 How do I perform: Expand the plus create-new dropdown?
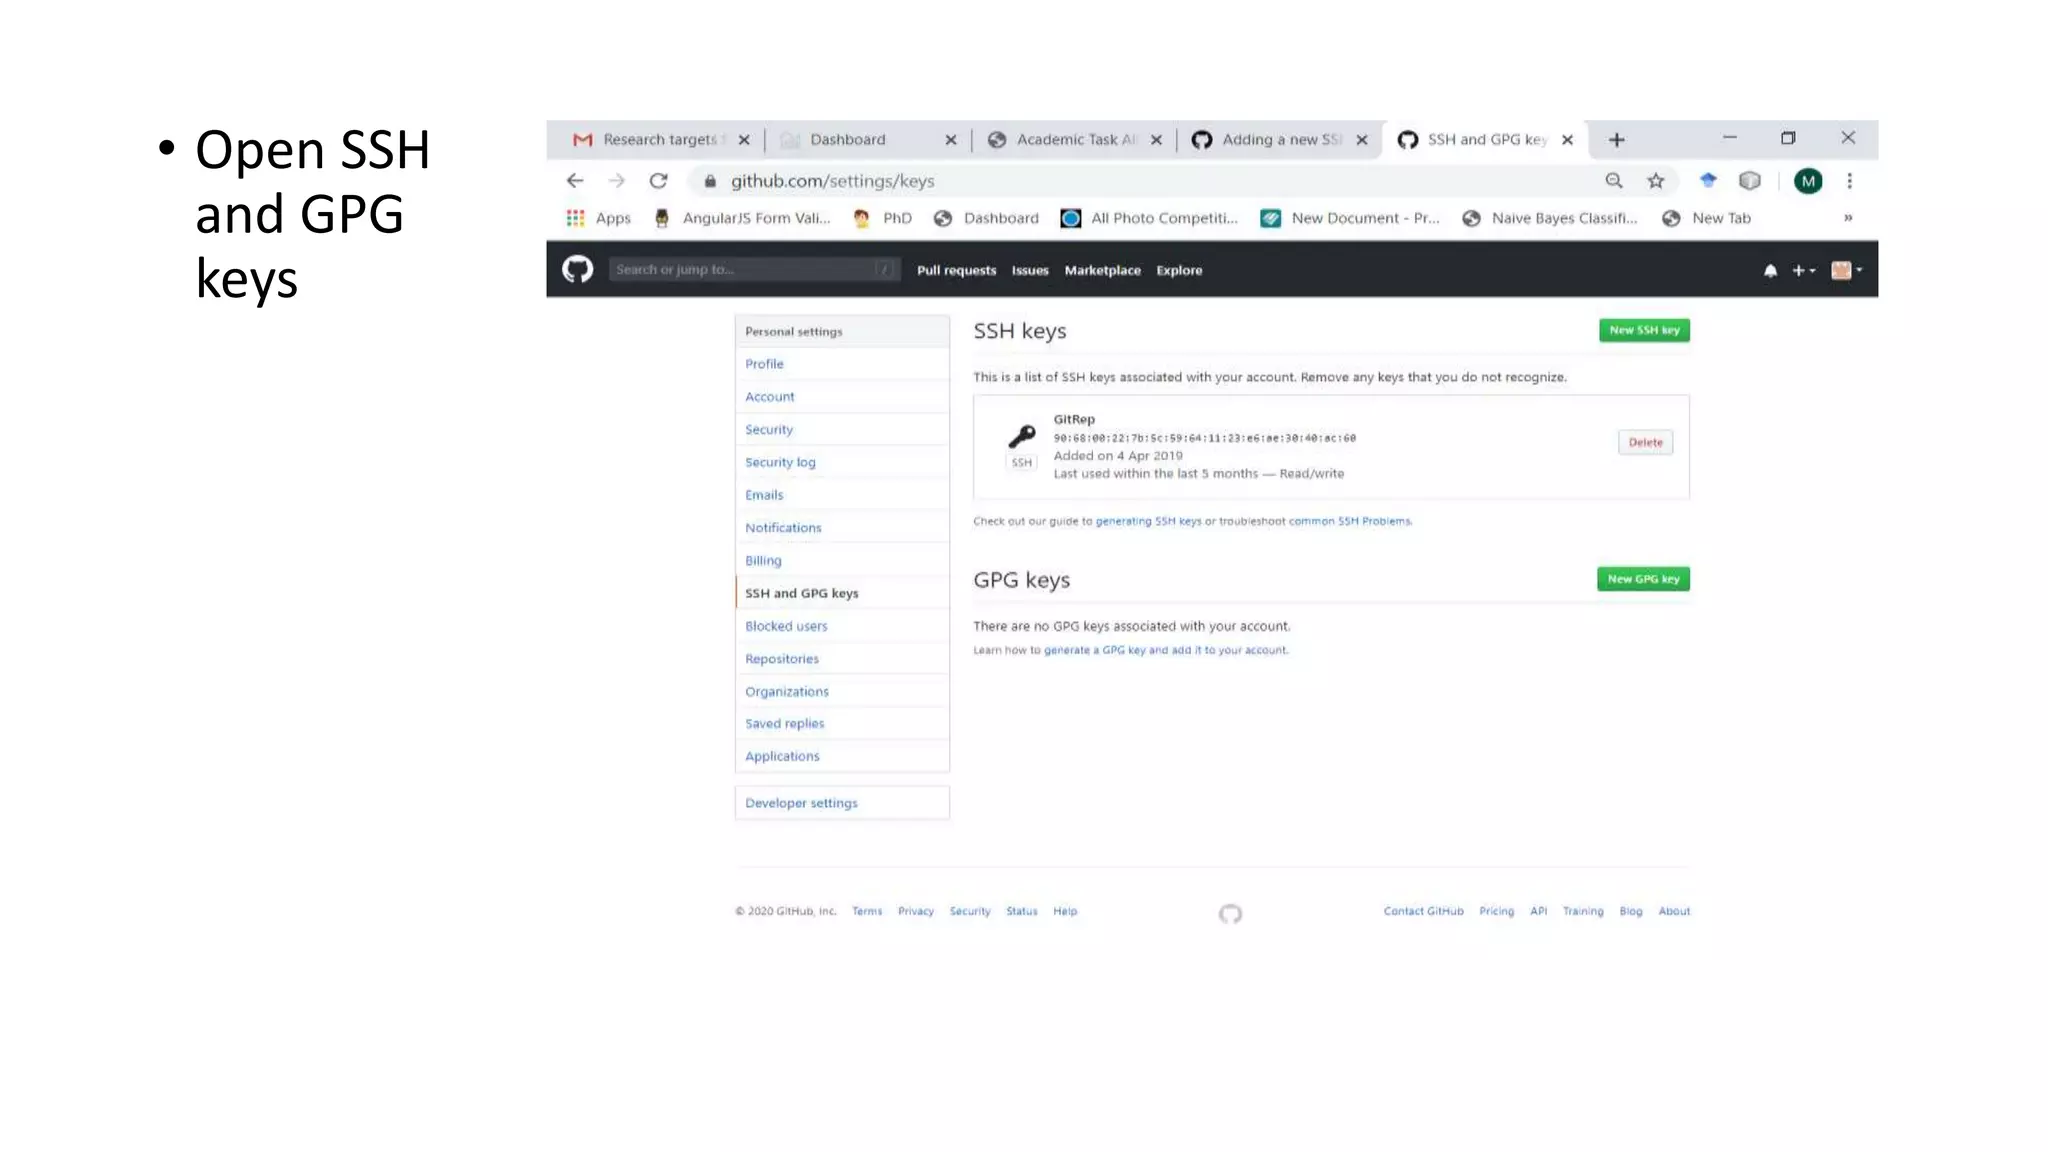1803,270
